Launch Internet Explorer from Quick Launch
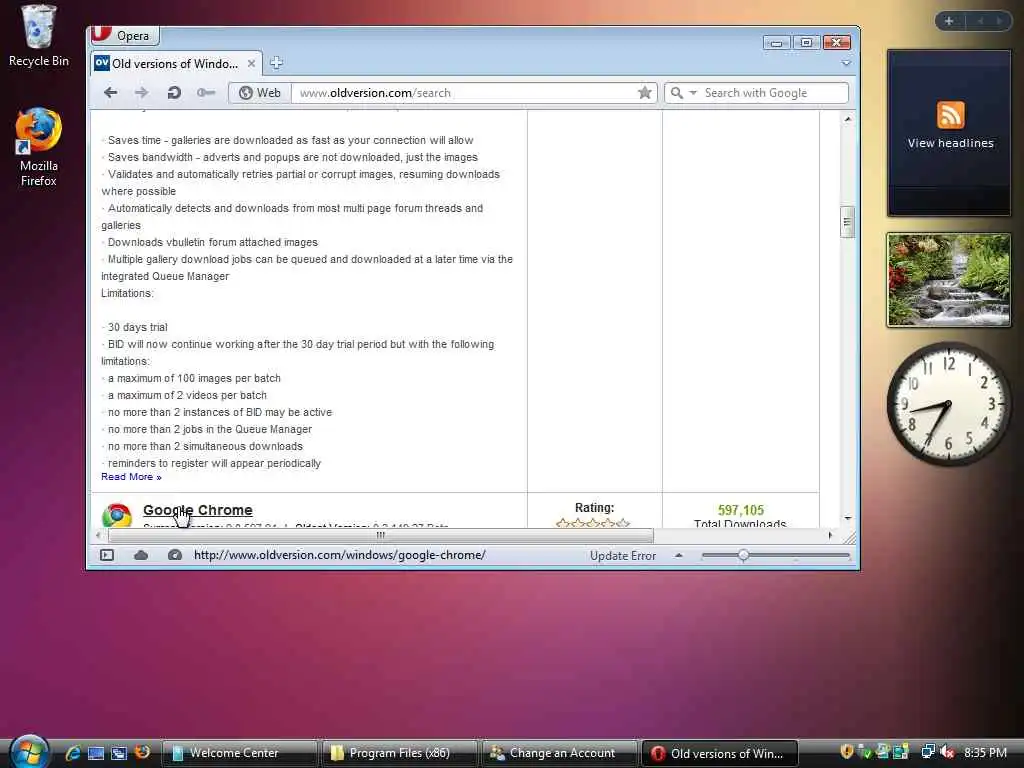Viewport: 1024px width, 768px height. pyautogui.click(x=72, y=753)
